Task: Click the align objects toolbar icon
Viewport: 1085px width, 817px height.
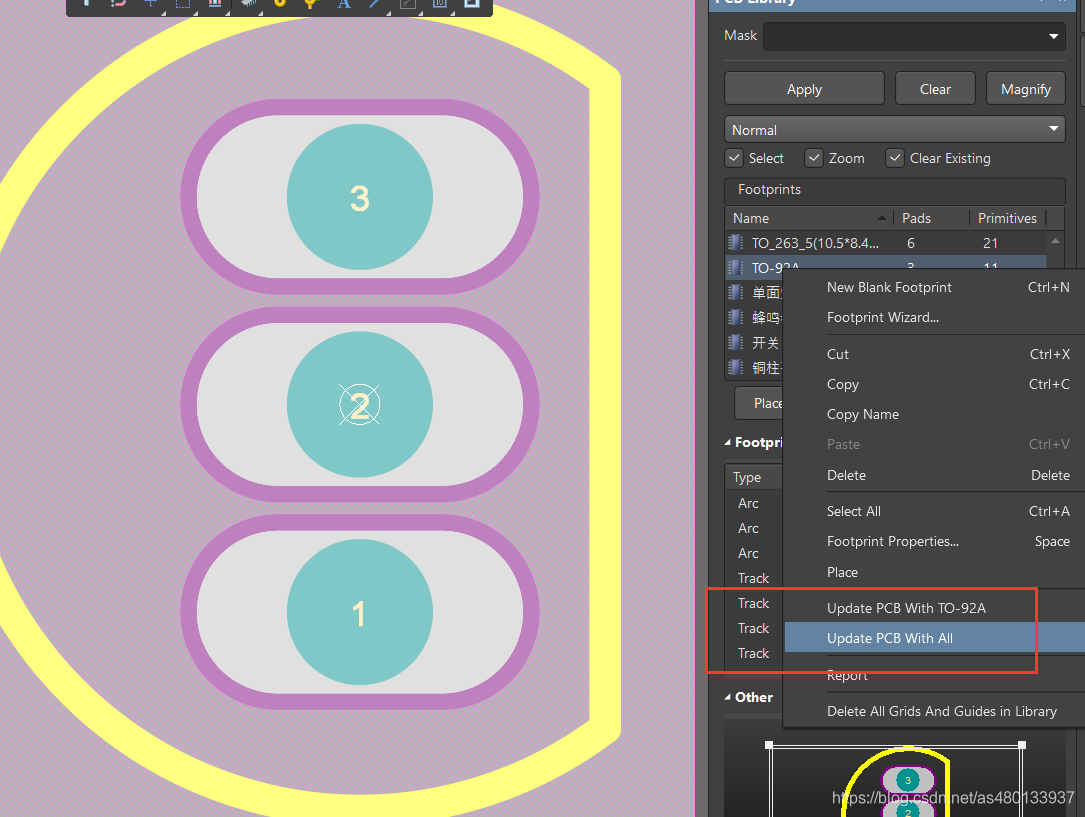Action: pos(215,4)
